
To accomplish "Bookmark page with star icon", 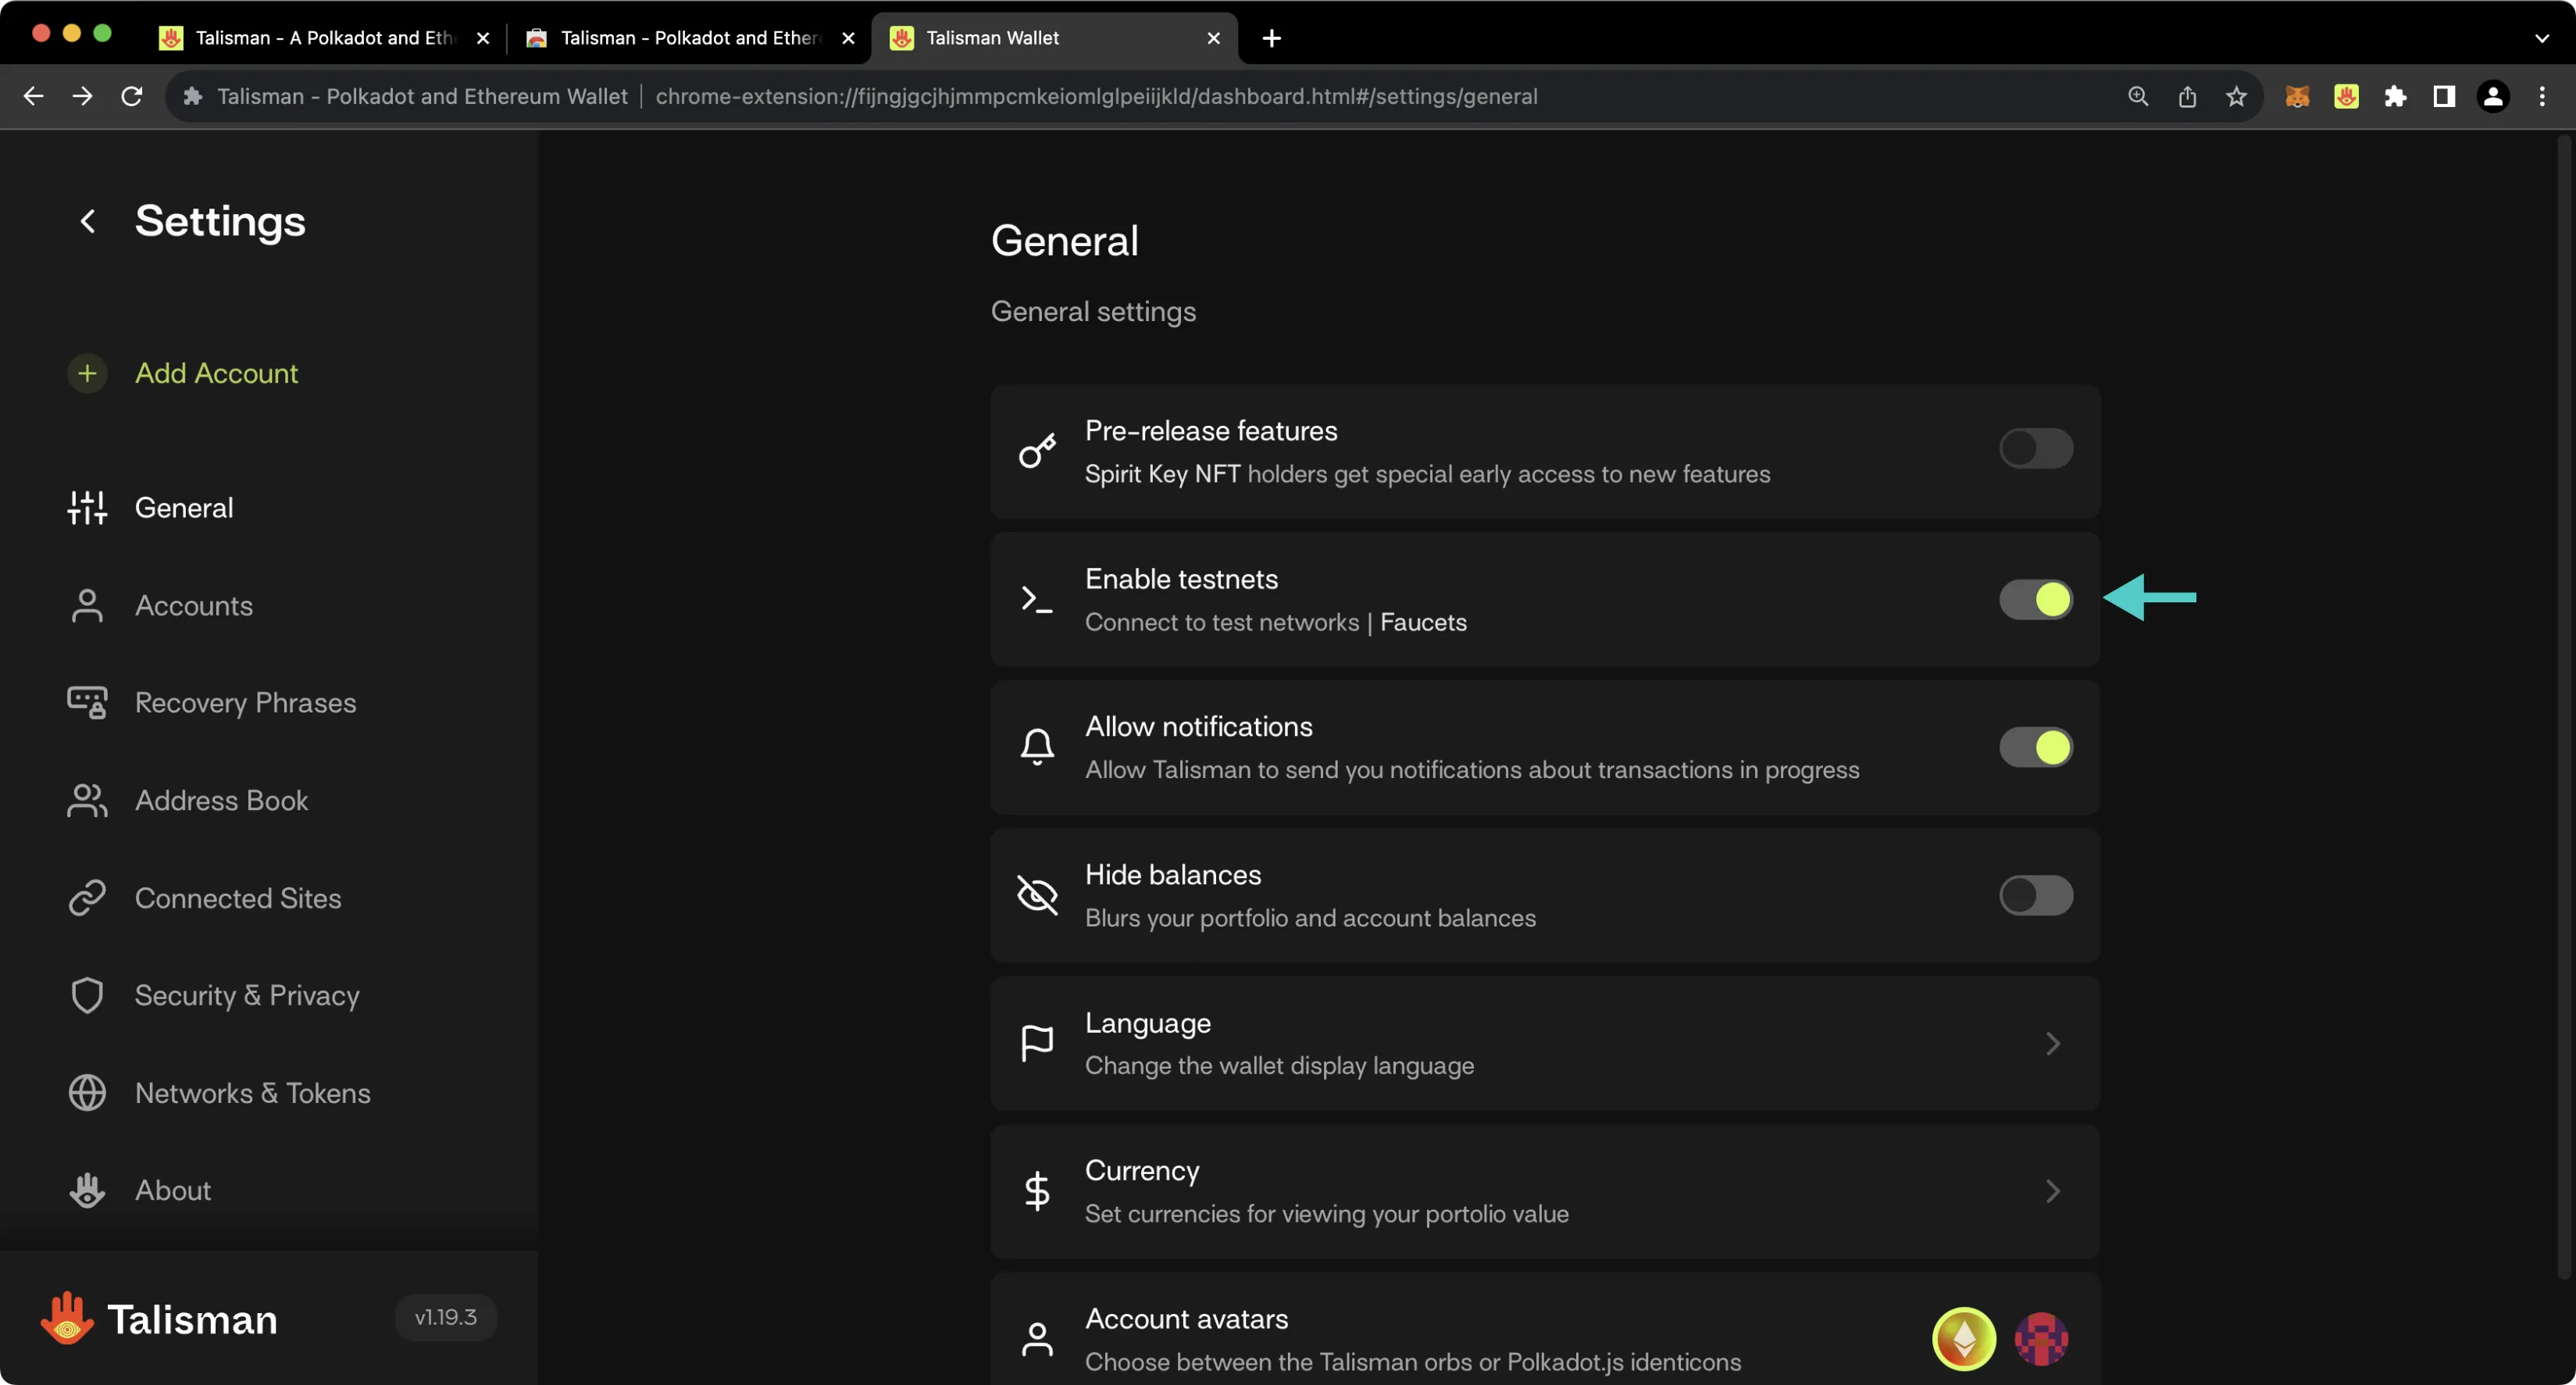I will [2236, 96].
